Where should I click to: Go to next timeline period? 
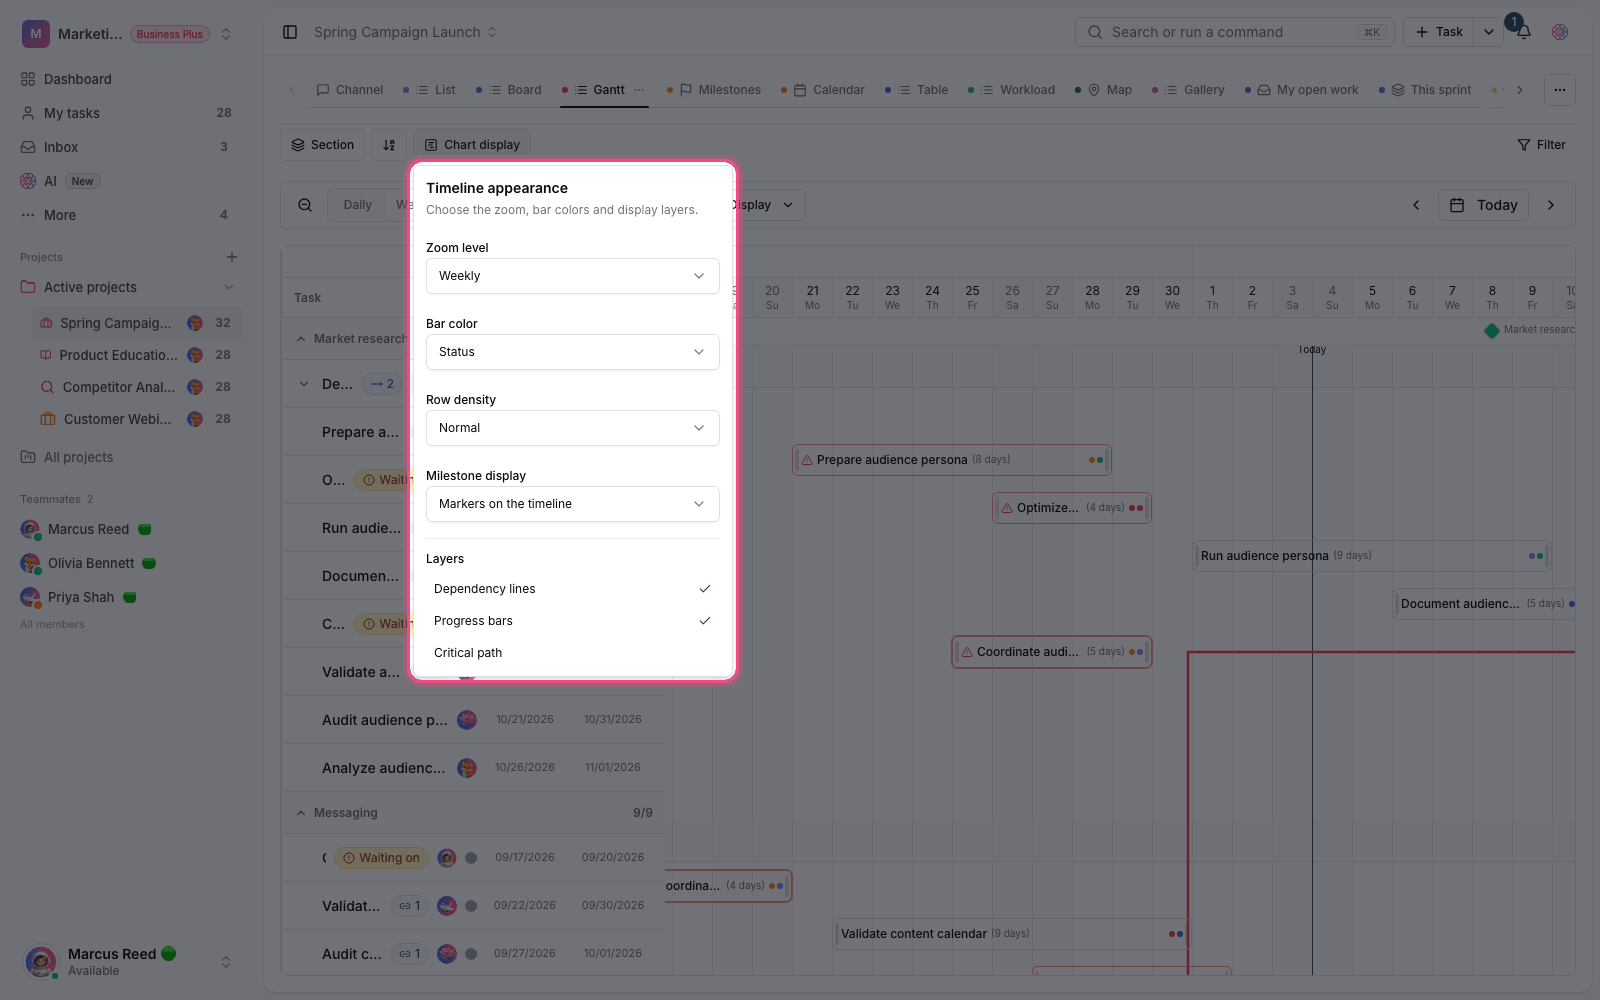(1551, 205)
